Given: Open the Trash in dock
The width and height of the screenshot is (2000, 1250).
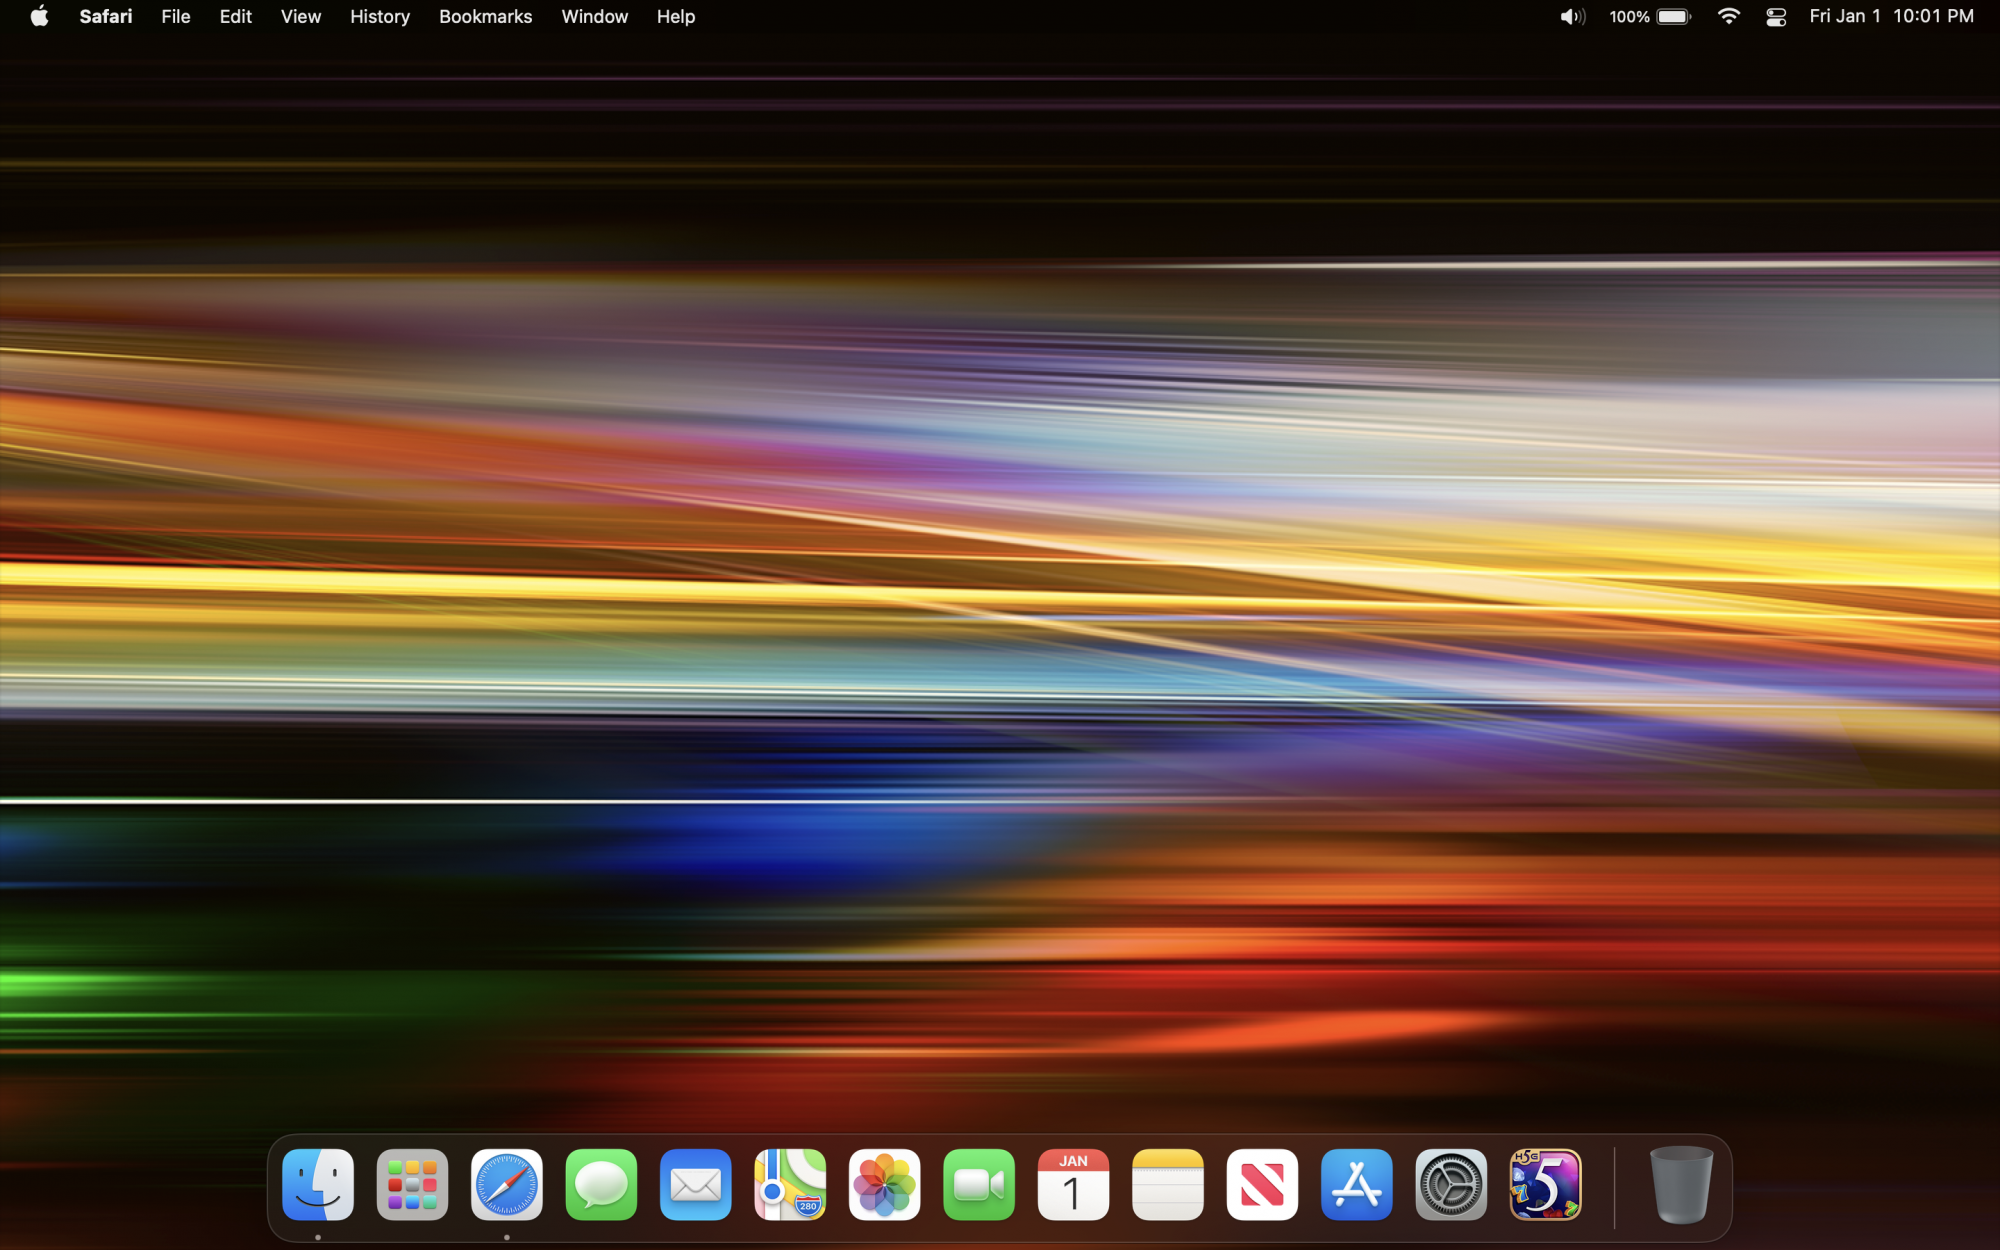Looking at the screenshot, I should tap(1681, 1185).
